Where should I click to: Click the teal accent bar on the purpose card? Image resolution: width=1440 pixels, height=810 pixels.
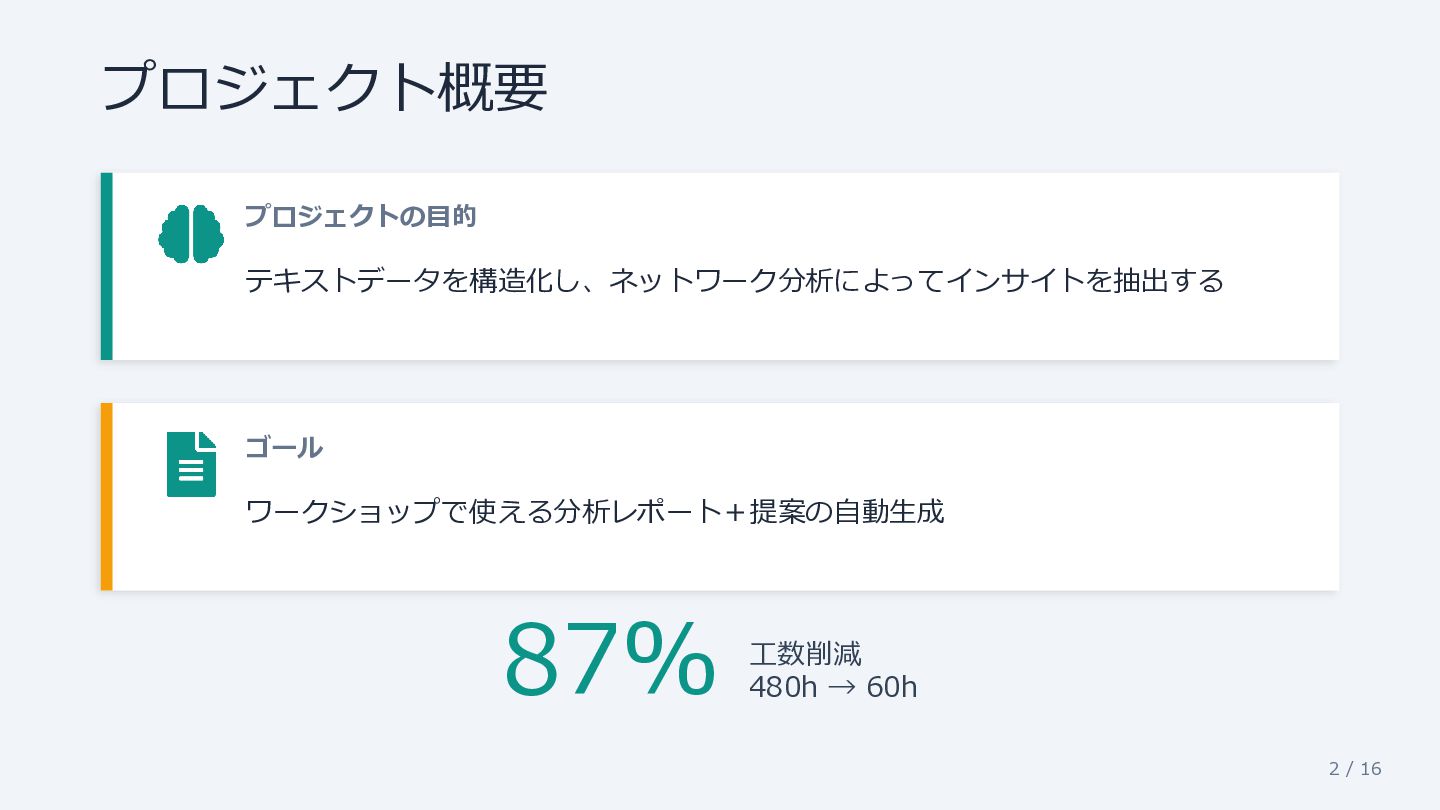107,266
